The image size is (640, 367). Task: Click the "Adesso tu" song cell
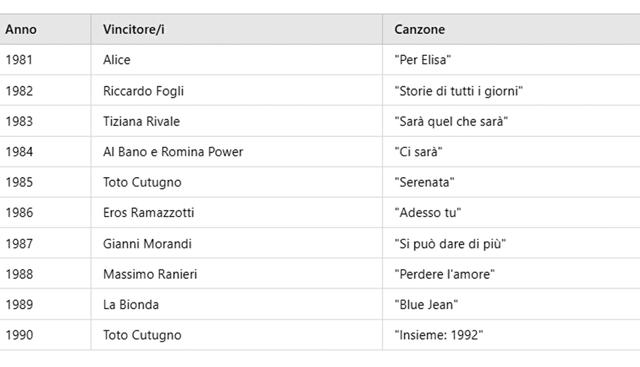[511, 213]
